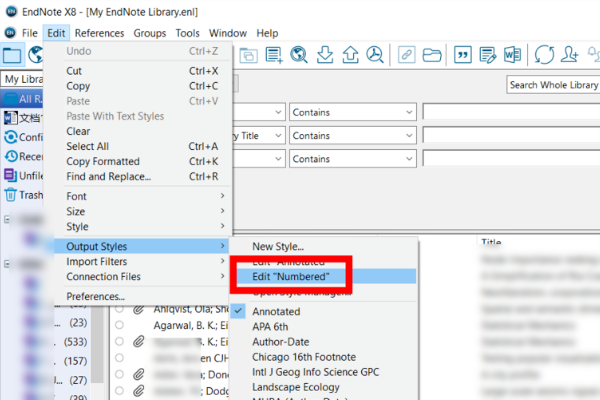Click the Open File folder icon
Viewport: 600px width, 400px height.
pyautogui.click(x=432, y=55)
